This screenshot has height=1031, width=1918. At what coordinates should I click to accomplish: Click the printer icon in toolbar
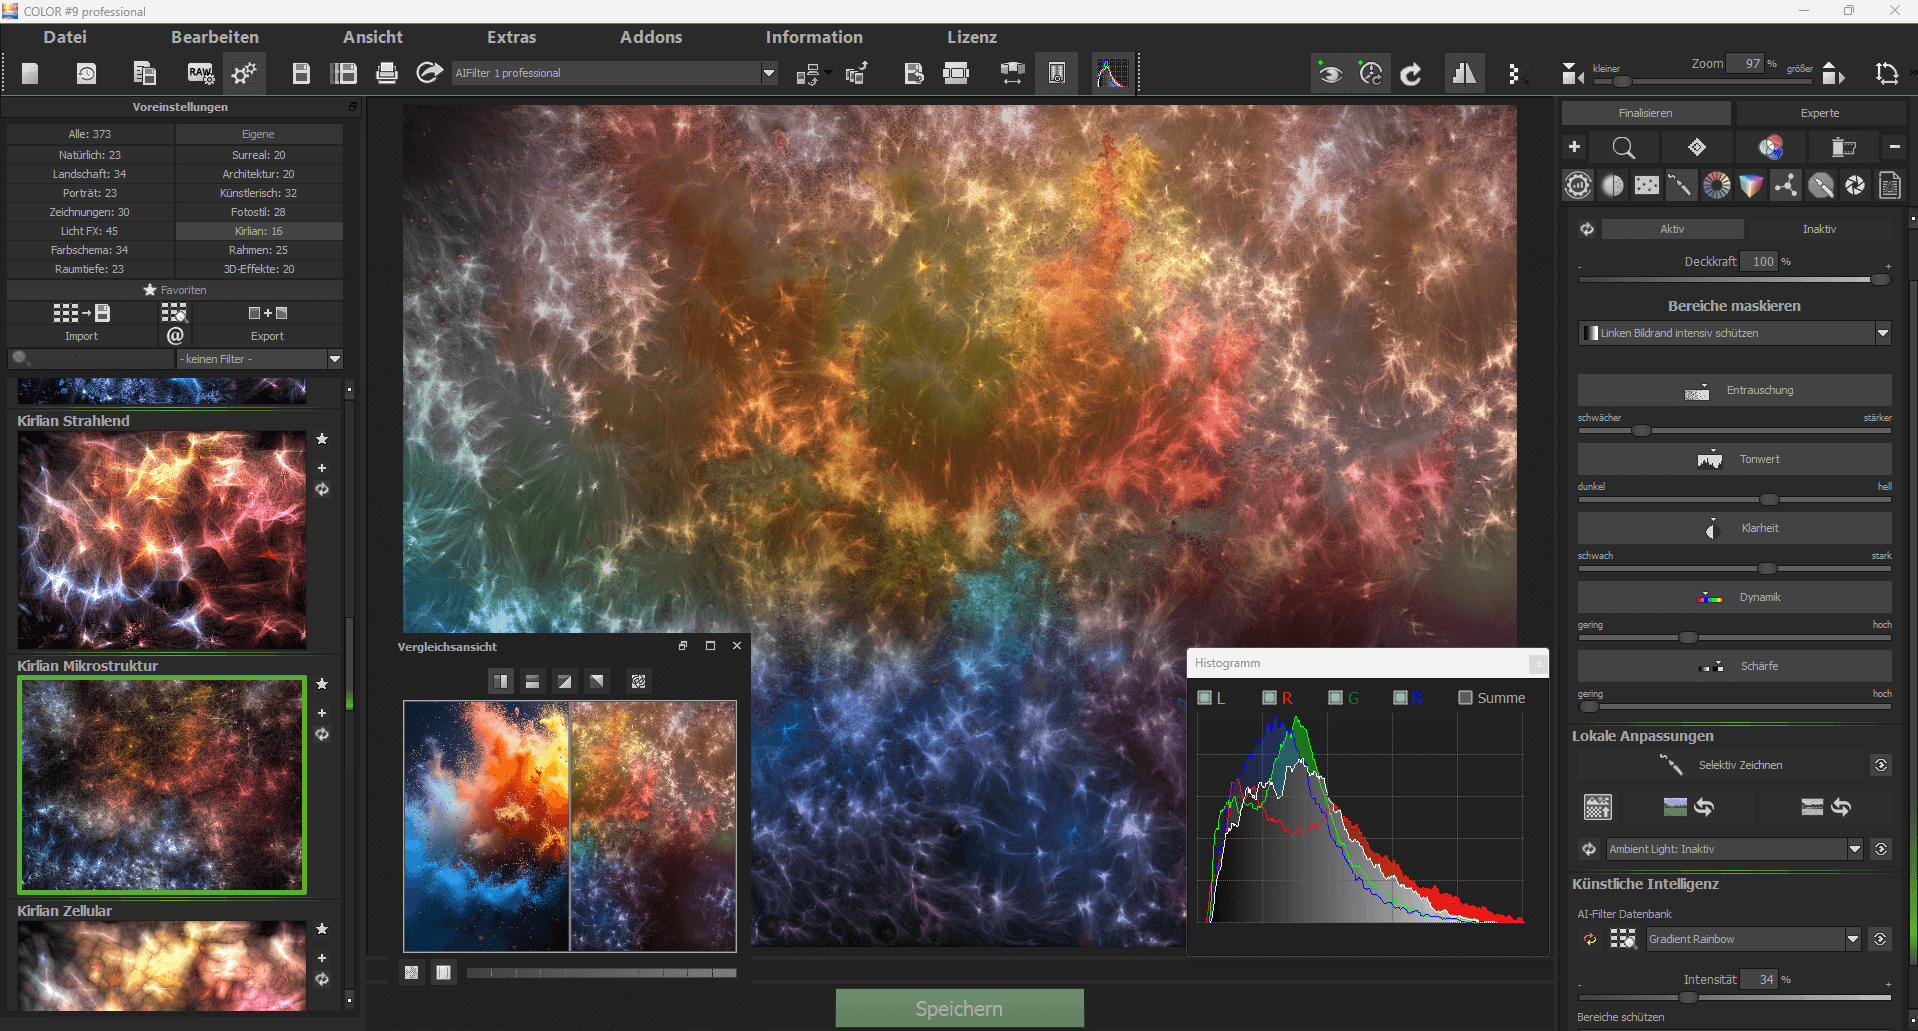[x=387, y=73]
